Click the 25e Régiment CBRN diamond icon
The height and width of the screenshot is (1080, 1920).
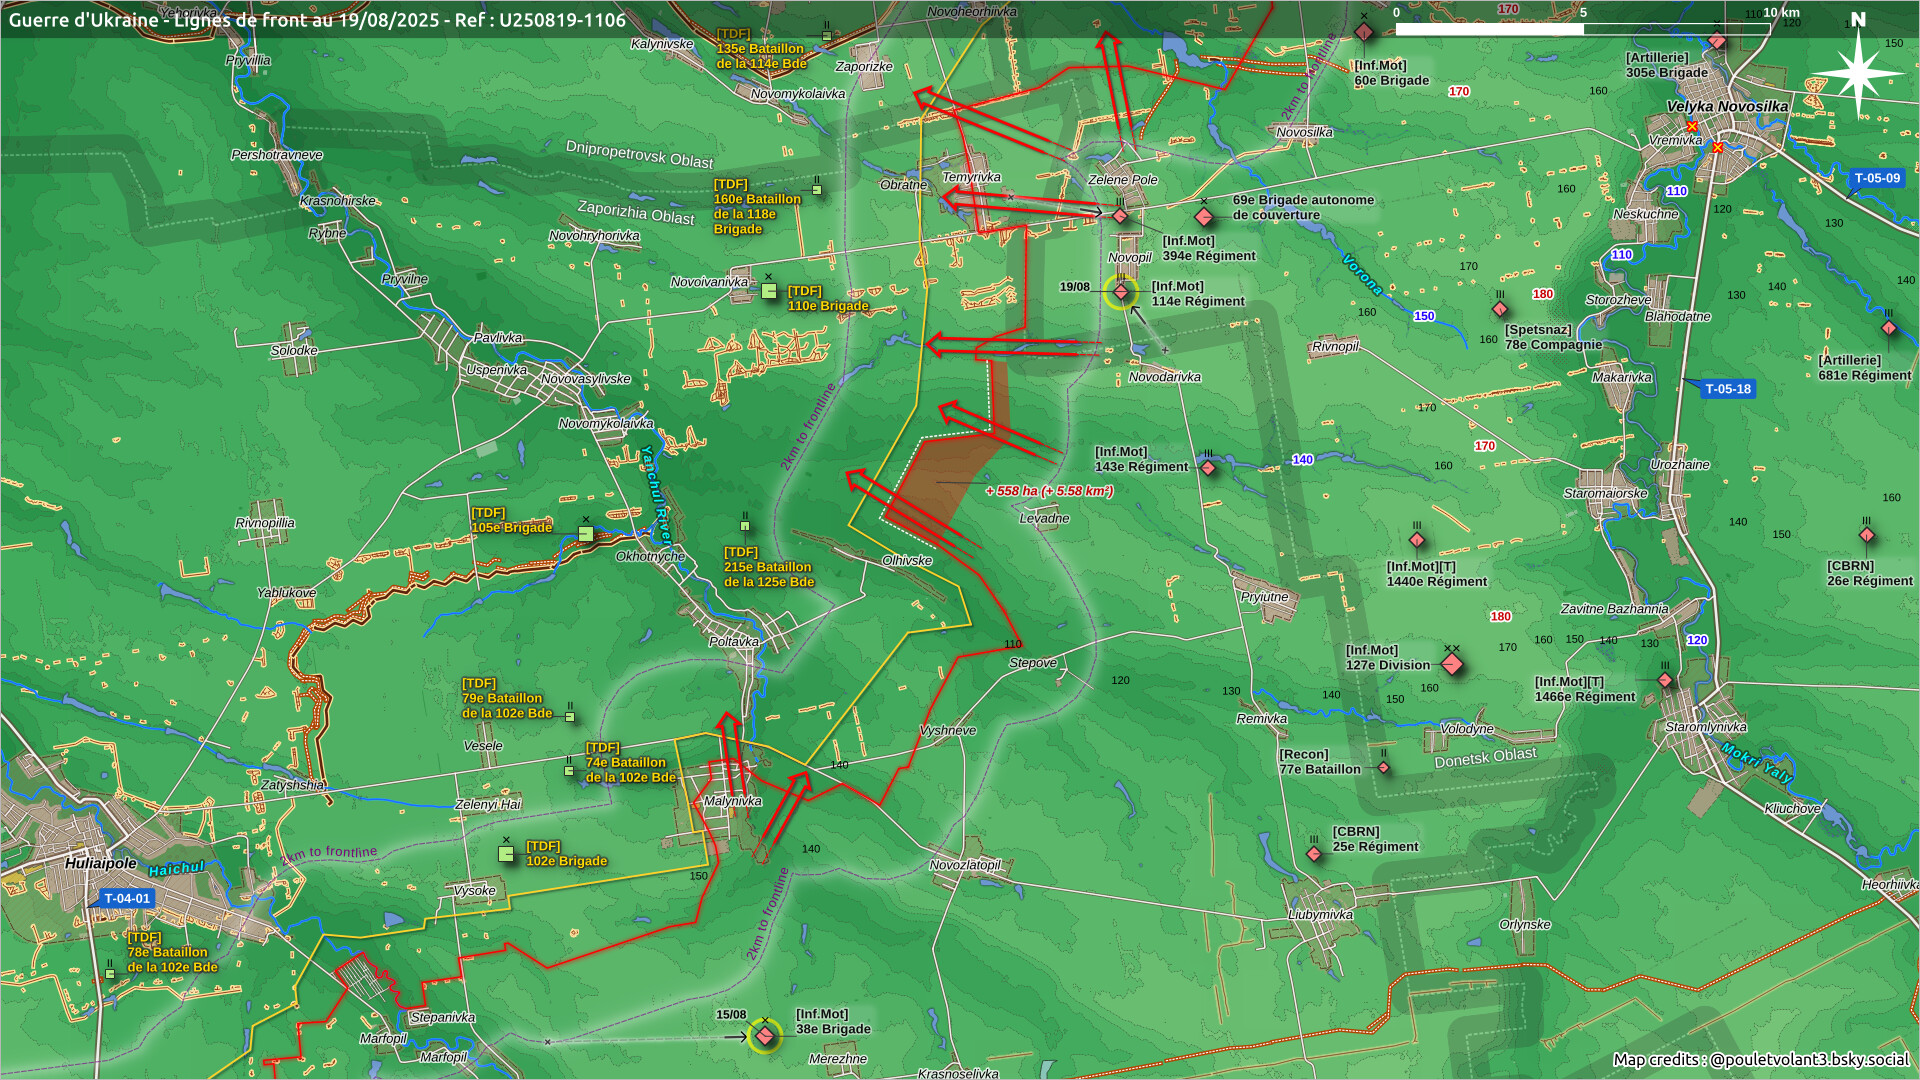pyautogui.click(x=1314, y=854)
